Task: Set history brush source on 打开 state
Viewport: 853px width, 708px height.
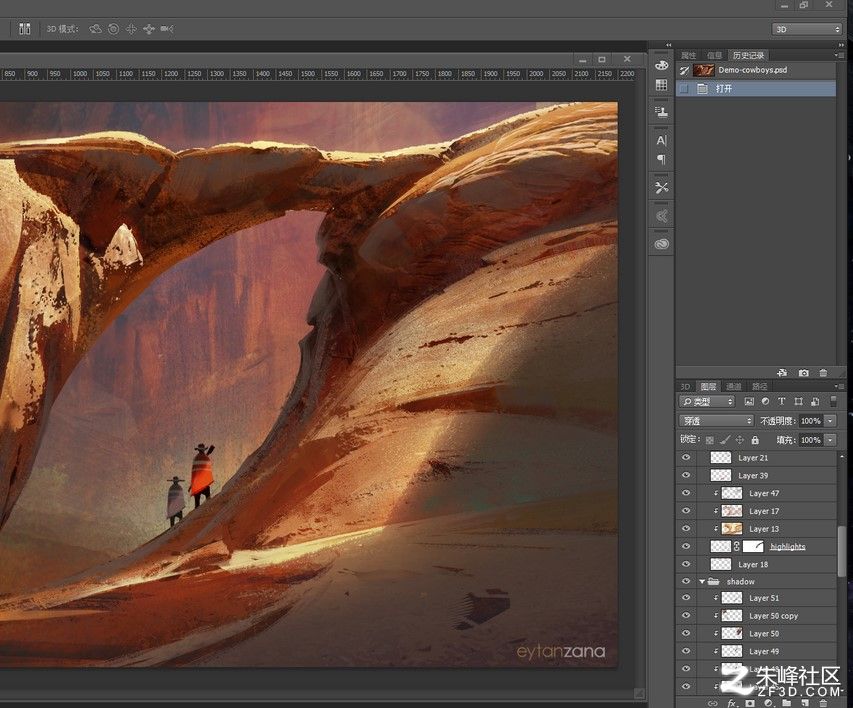Action: coord(684,88)
